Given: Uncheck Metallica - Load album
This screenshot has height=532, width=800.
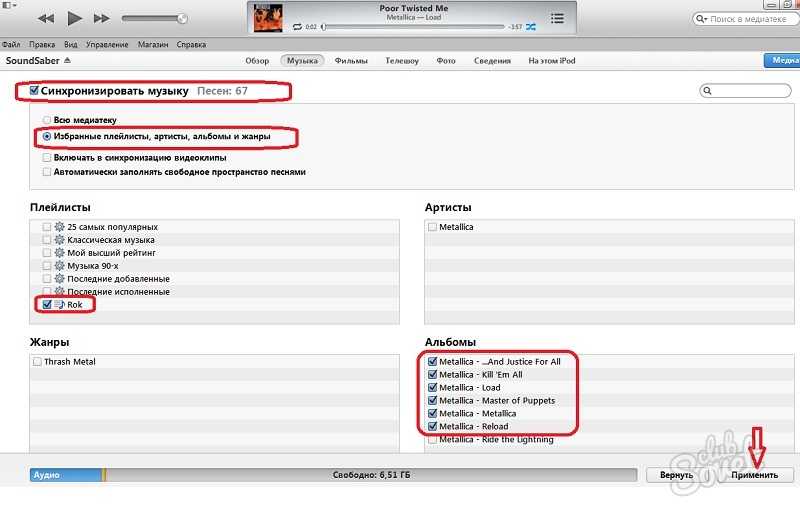Looking at the screenshot, I should [x=433, y=387].
